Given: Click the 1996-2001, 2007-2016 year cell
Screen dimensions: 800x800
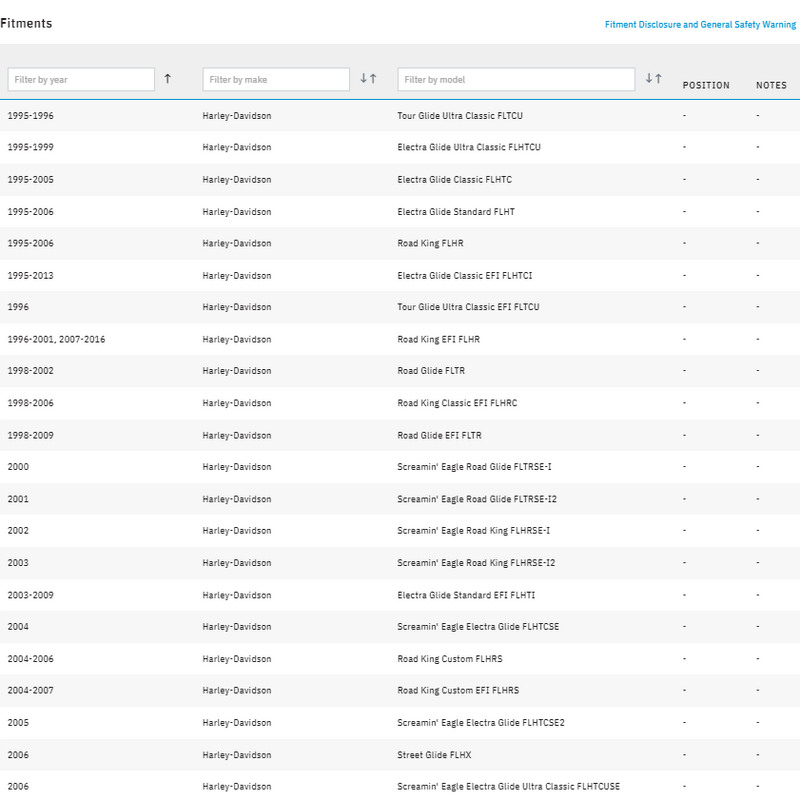Looking at the screenshot, I should point(56,340).
